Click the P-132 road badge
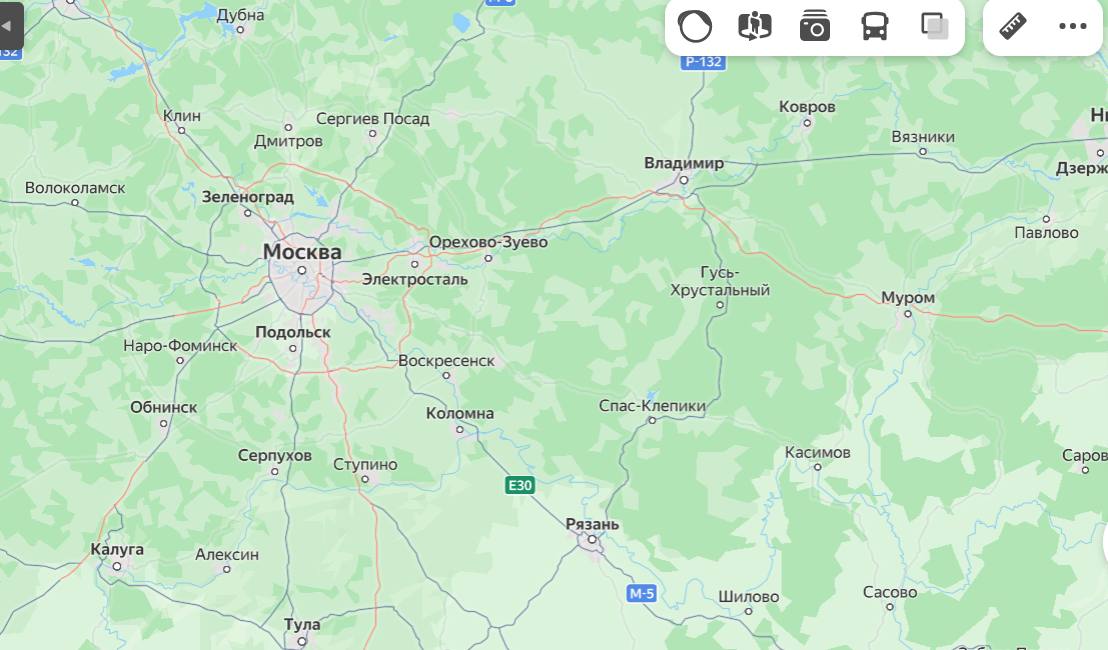Viewport: 1108px width, 650px height. tap(704, 61)
